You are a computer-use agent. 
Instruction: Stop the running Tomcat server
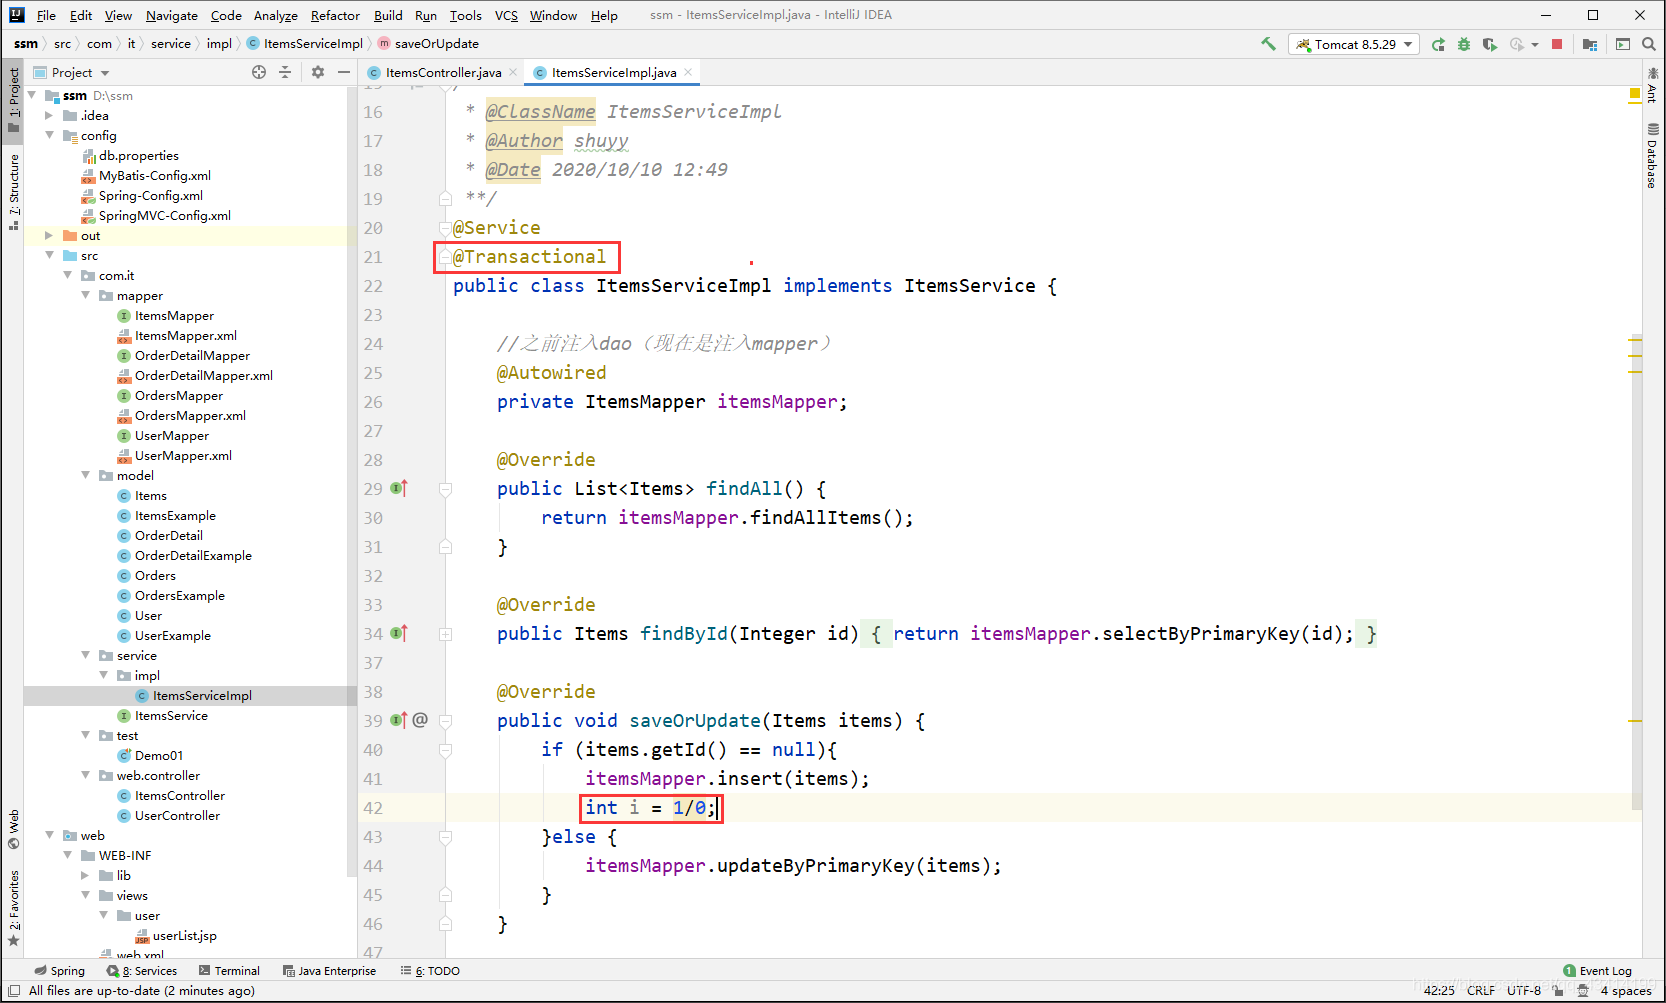pos(1557,44)
